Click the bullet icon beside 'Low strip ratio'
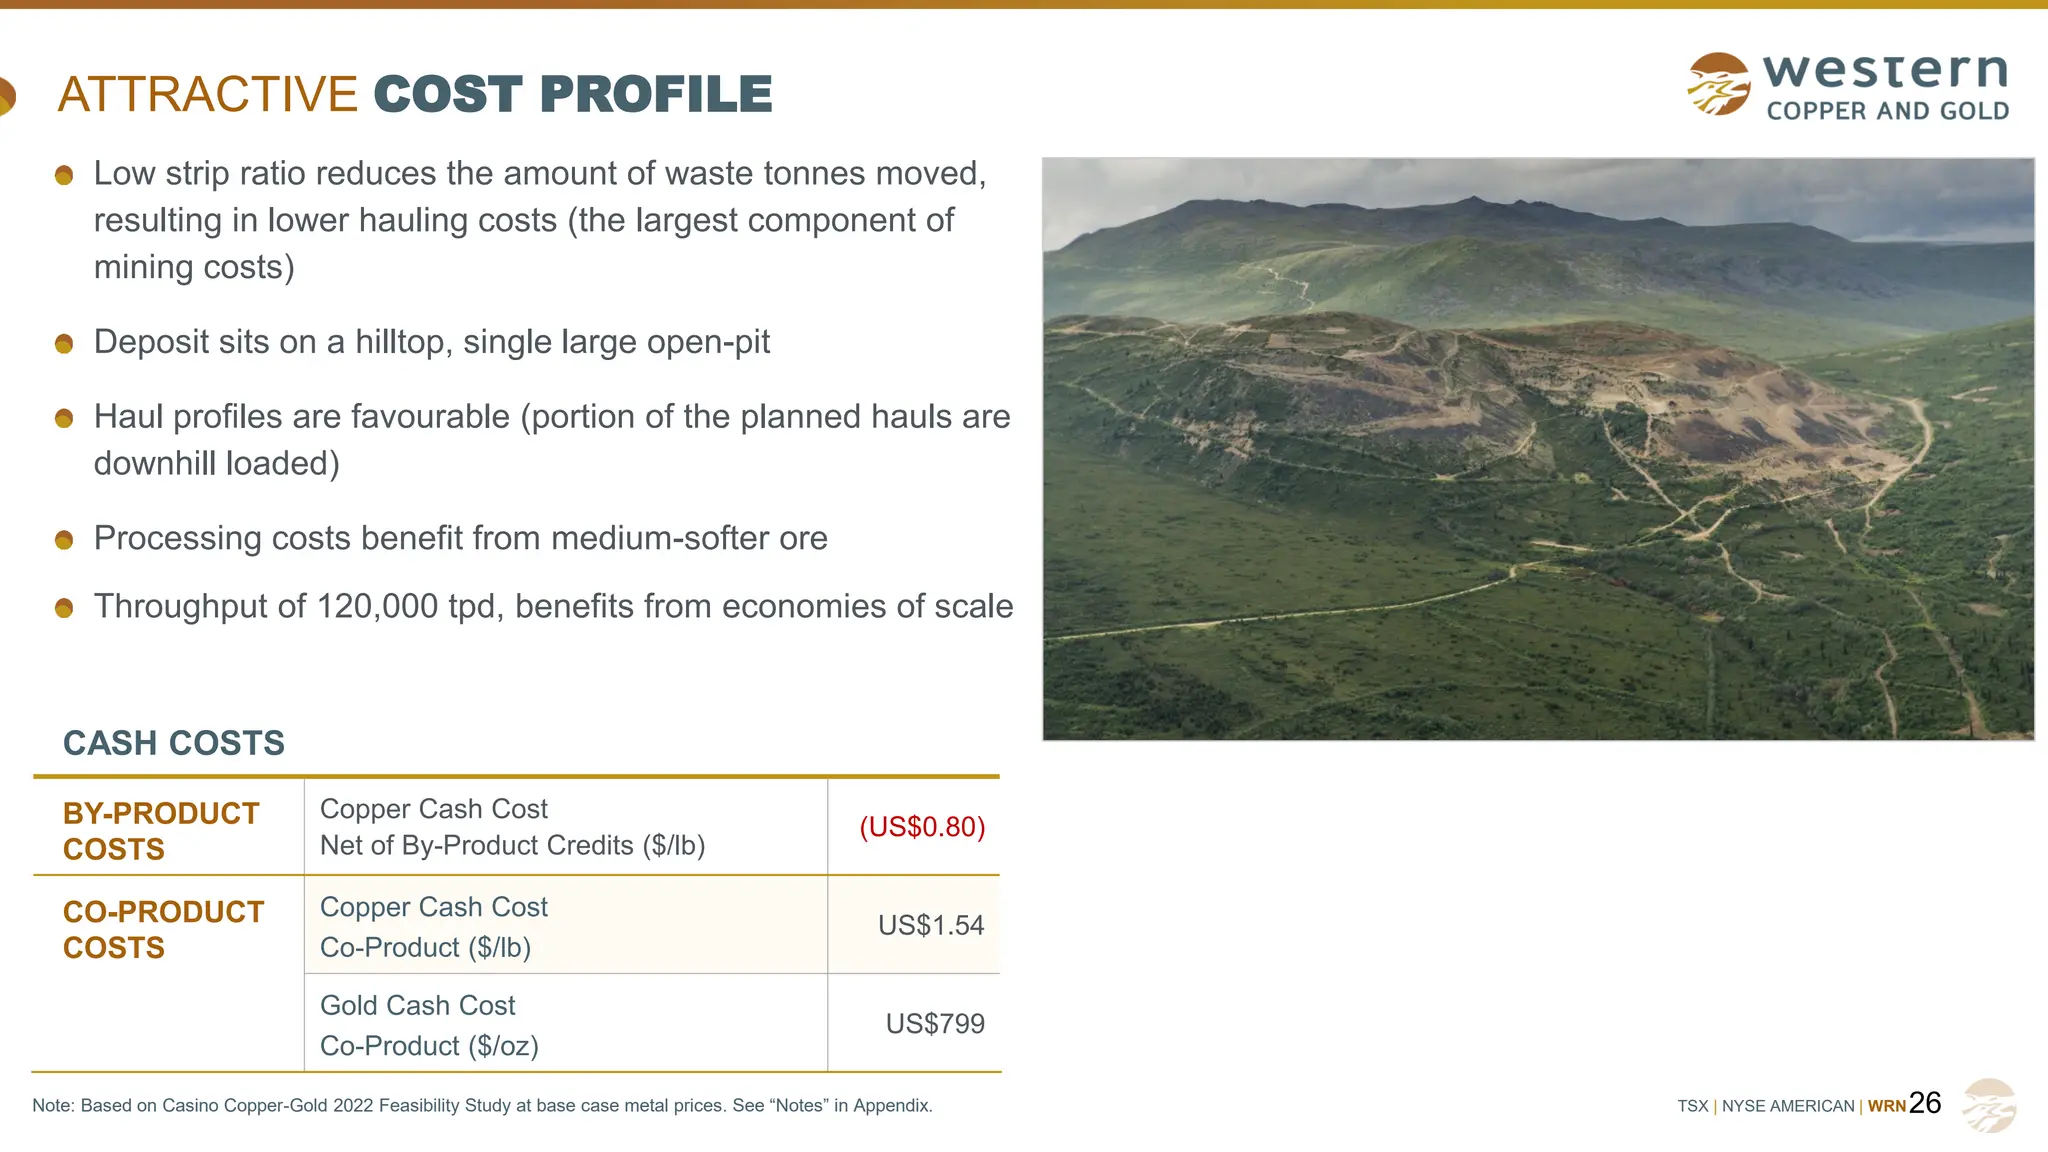Viewport: 2048px width, 1152px height. [x=64, y=176]
